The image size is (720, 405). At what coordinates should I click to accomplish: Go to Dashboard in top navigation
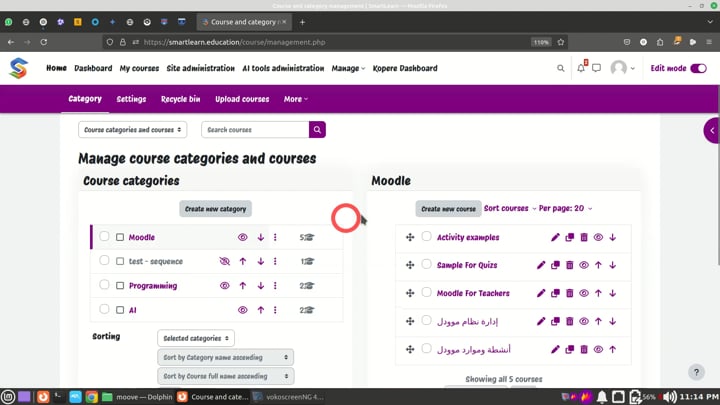tap(93, 68)
